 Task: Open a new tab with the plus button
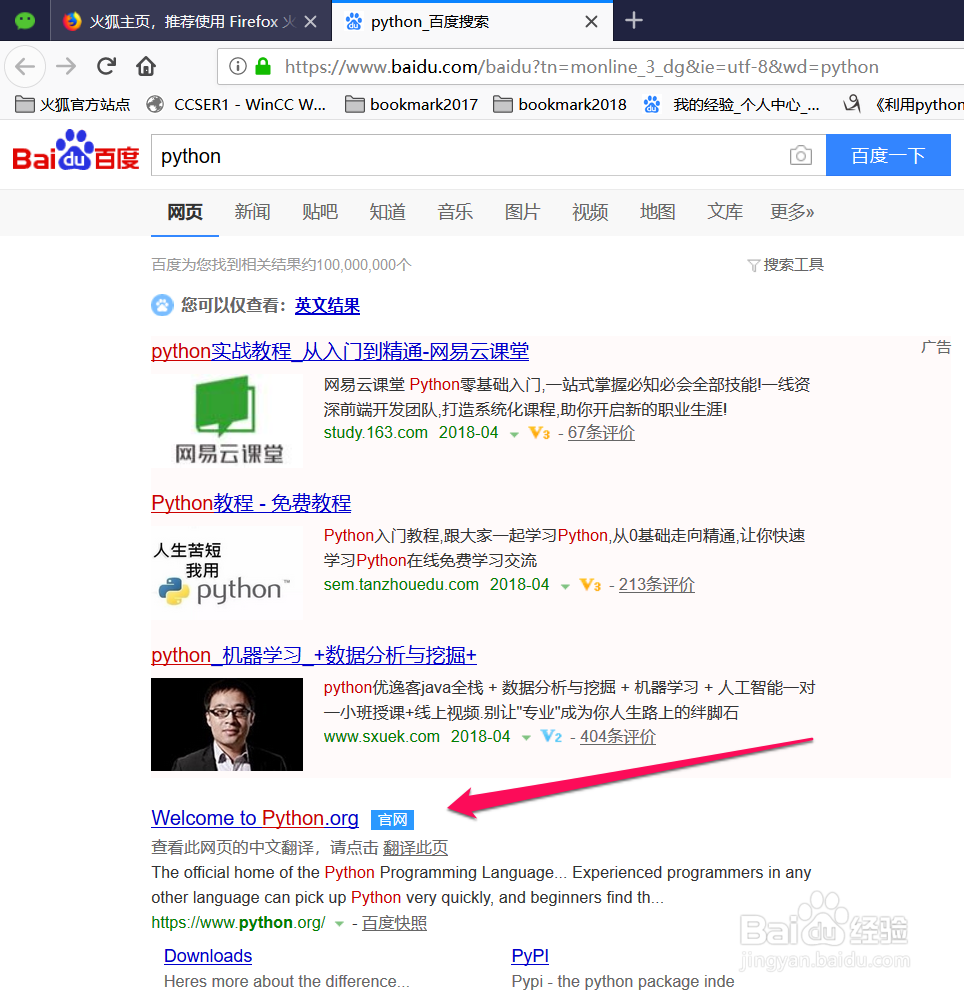[x=634, y=20]
